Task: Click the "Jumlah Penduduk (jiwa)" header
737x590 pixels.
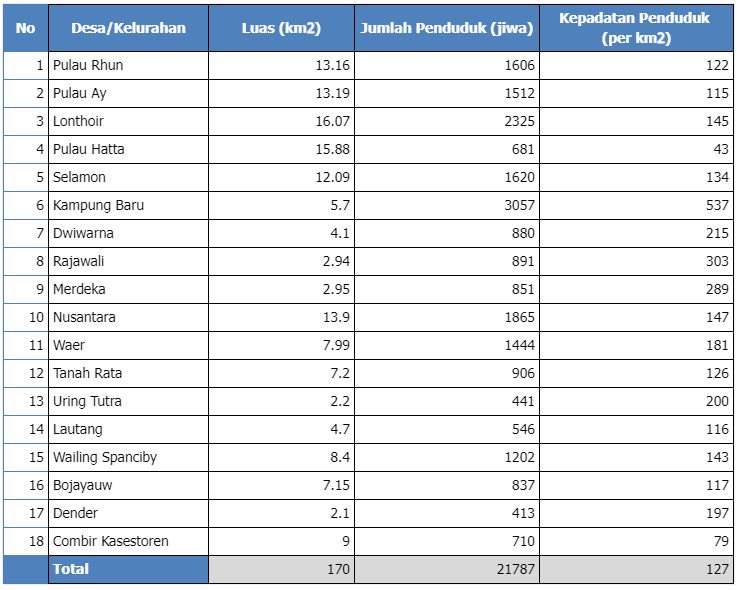Action: [446, 28]
